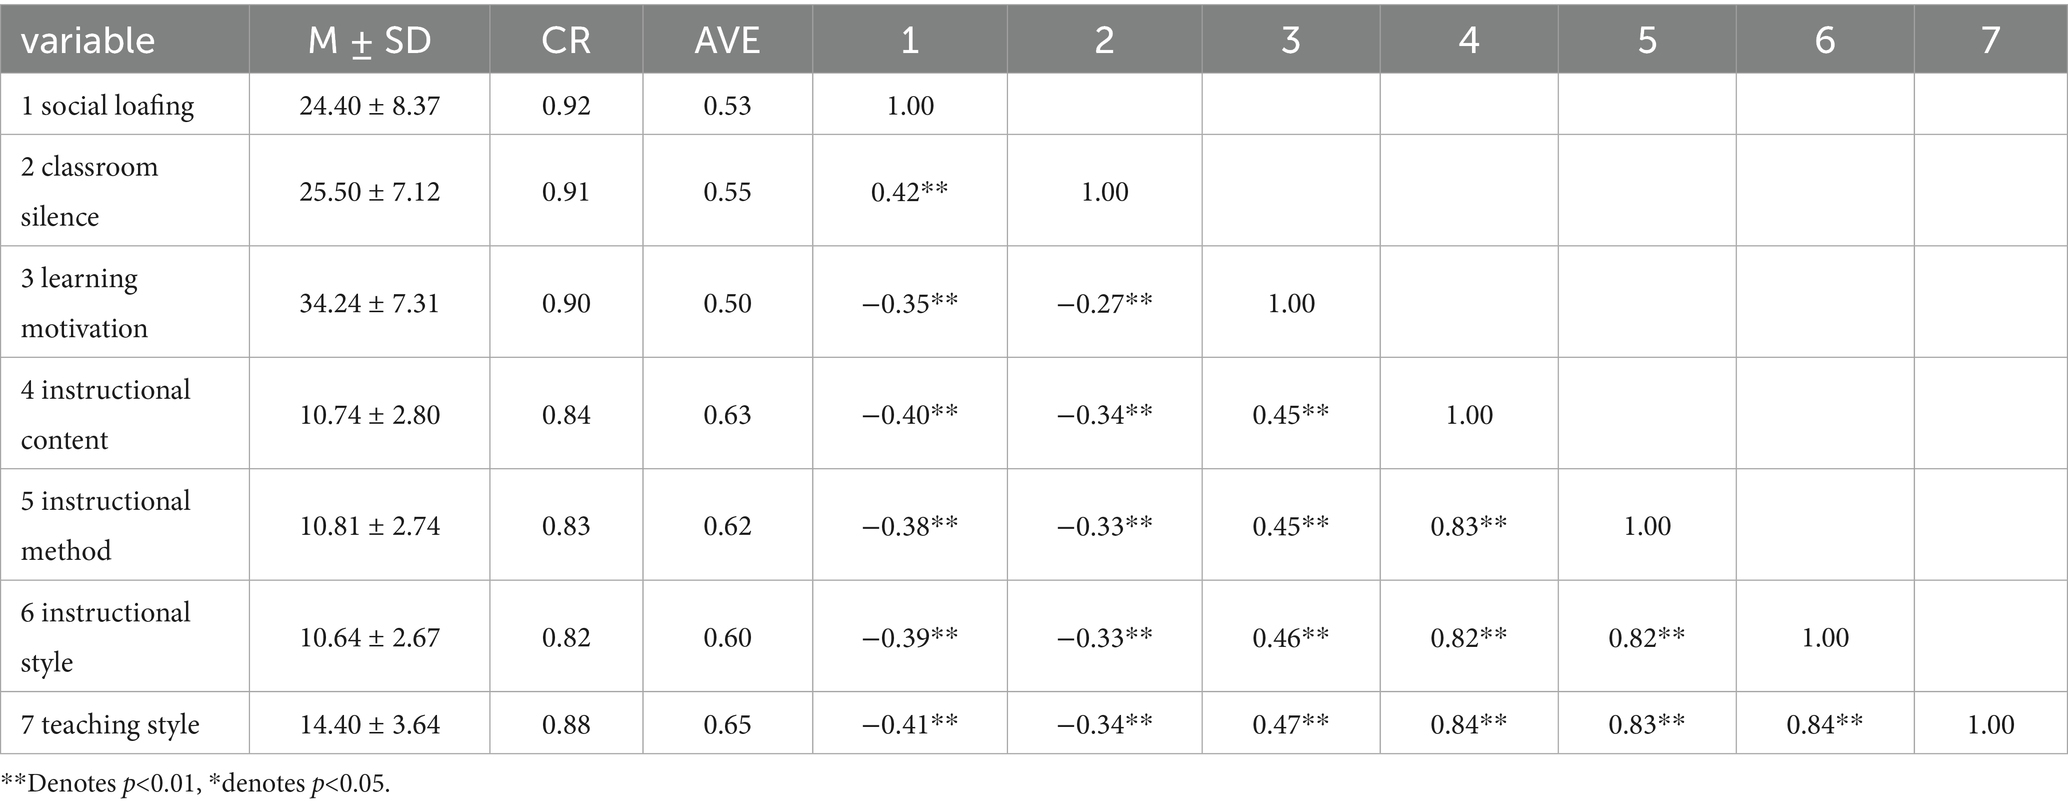Select the '1 social loafing' row label

(x=108, y=105)
